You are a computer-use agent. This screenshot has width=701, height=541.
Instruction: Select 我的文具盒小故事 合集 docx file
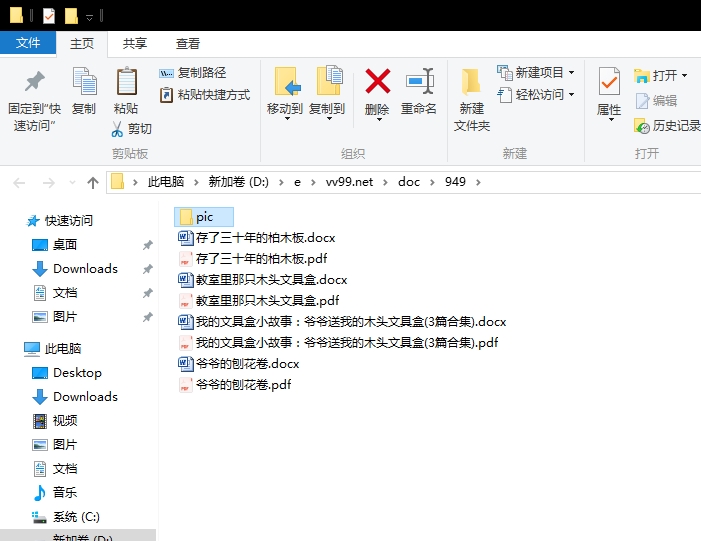pyautogui.click(x=342, y=322)
